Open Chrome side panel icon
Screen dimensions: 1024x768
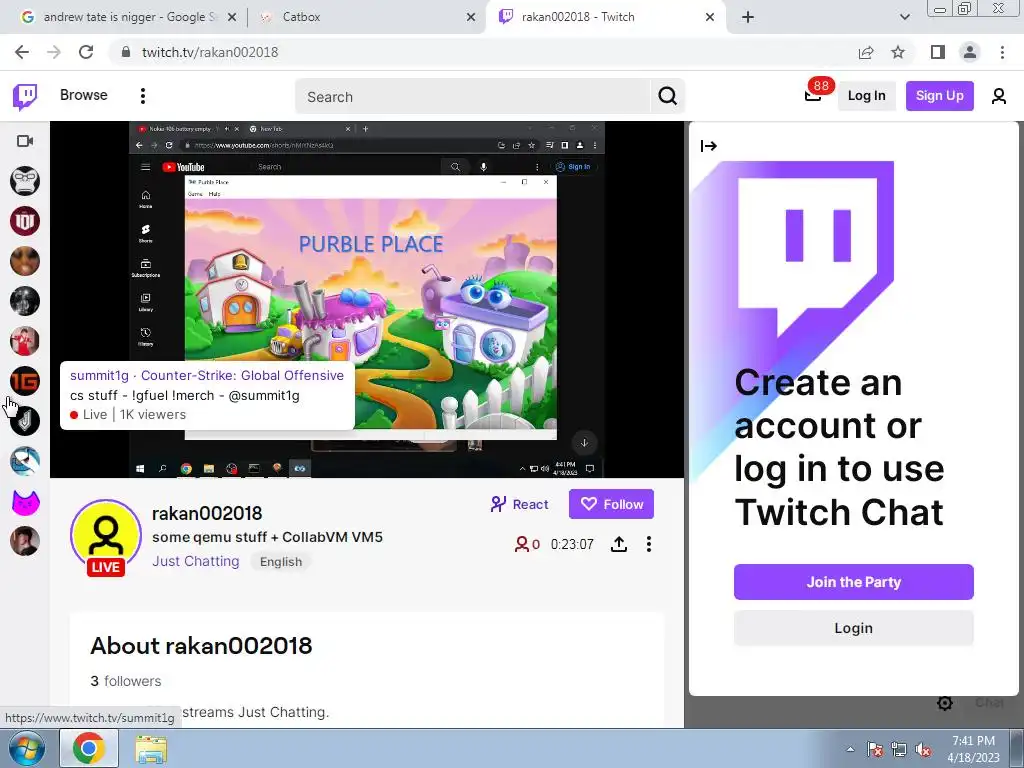coord(938,52)
